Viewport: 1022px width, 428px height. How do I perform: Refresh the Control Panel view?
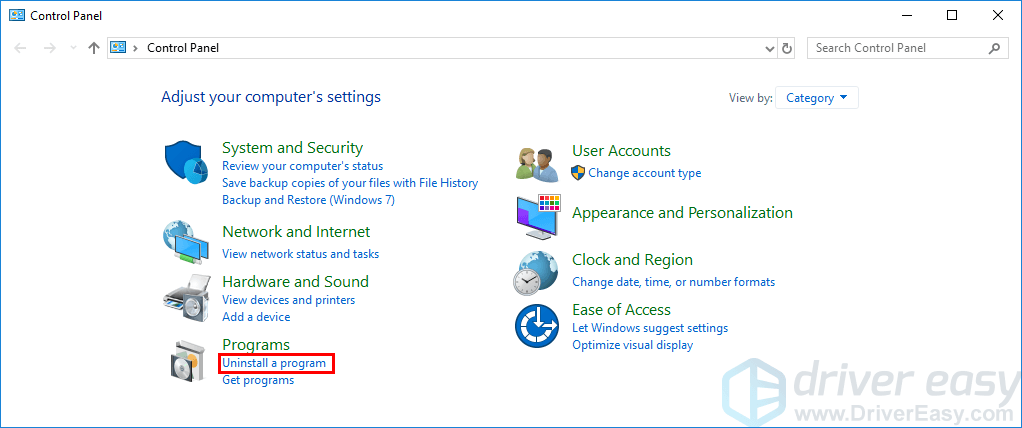(x=787, y=48)
